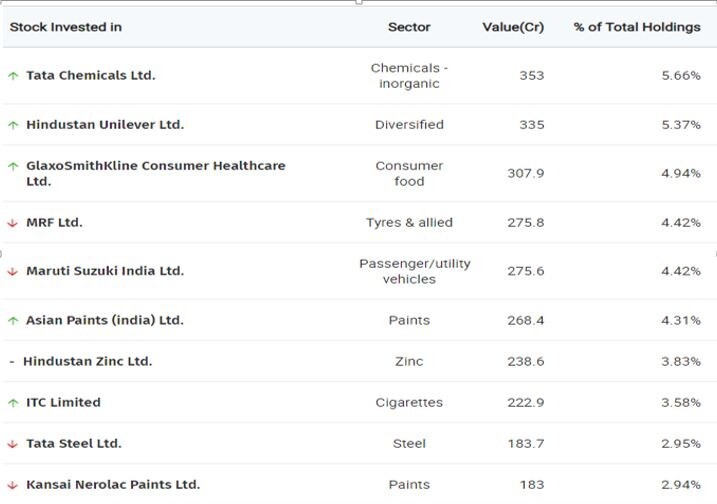Open Maruti Suzuki India Ltd. link

coord(105,271)
